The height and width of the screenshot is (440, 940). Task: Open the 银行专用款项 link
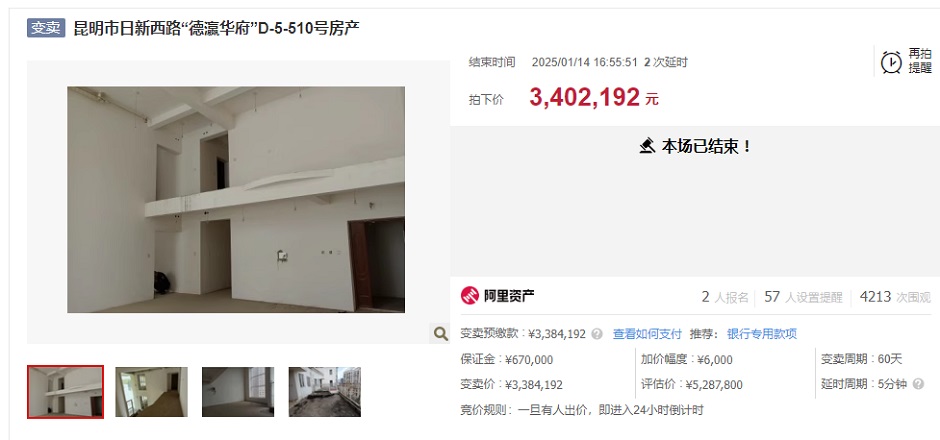coord(762,334)
